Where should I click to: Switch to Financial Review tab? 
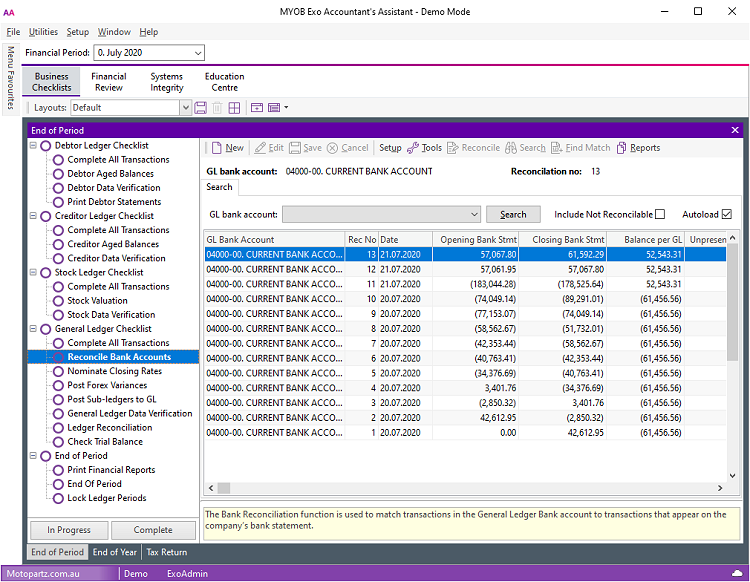tap(109, 82)
